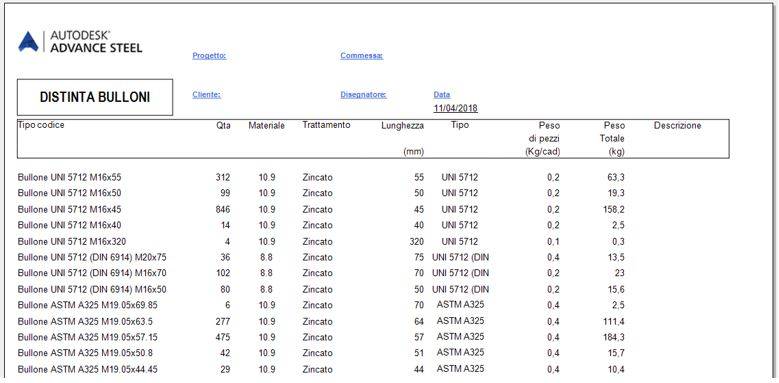Click total weight 10,4
Image resolution: width=779 pixels, height=383 pixels.
click(x=615, y=370)
